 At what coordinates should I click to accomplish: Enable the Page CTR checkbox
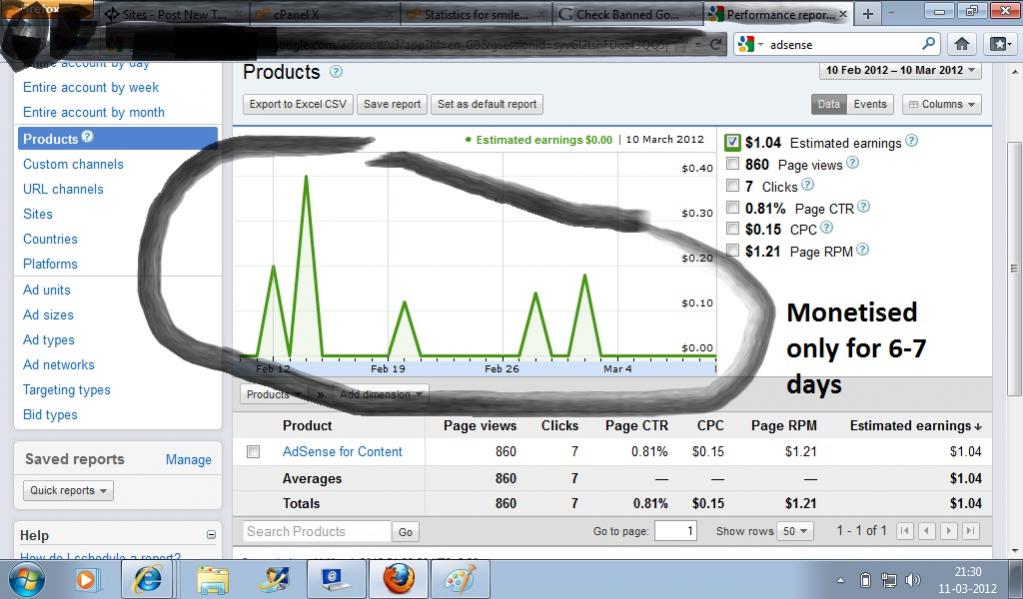click(x=733, y=207)
